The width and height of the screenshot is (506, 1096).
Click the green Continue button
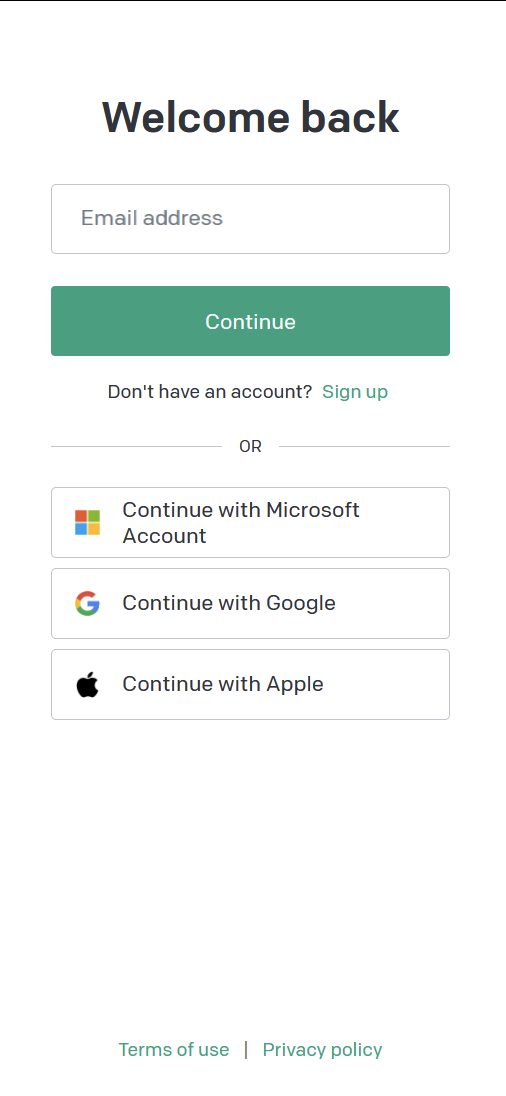pos(250,321)
